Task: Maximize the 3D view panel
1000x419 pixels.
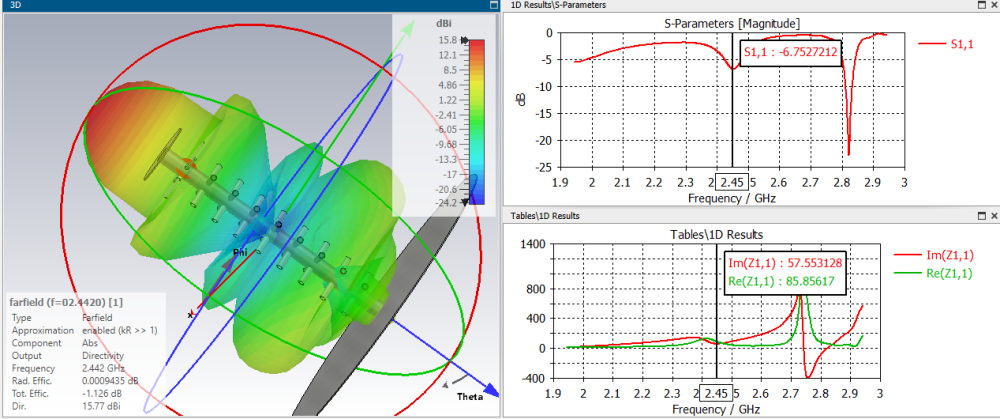Action: point(493,4)
